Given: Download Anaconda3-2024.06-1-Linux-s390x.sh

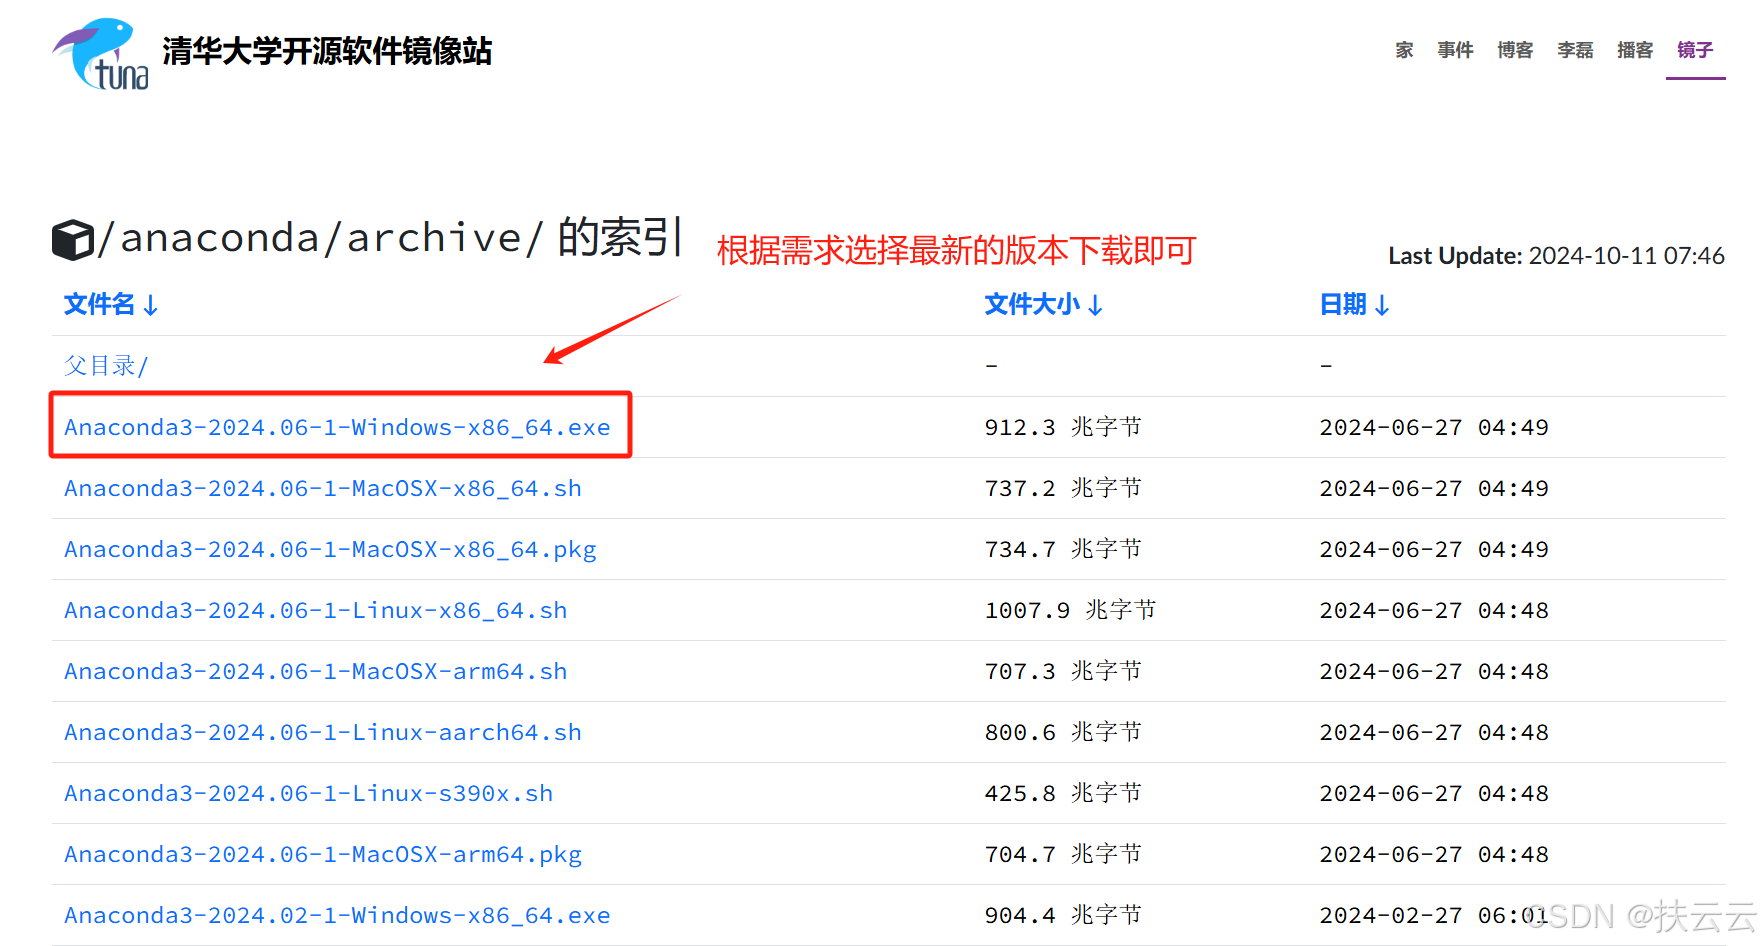Looking at the screenshot, I should pos(309,794).
